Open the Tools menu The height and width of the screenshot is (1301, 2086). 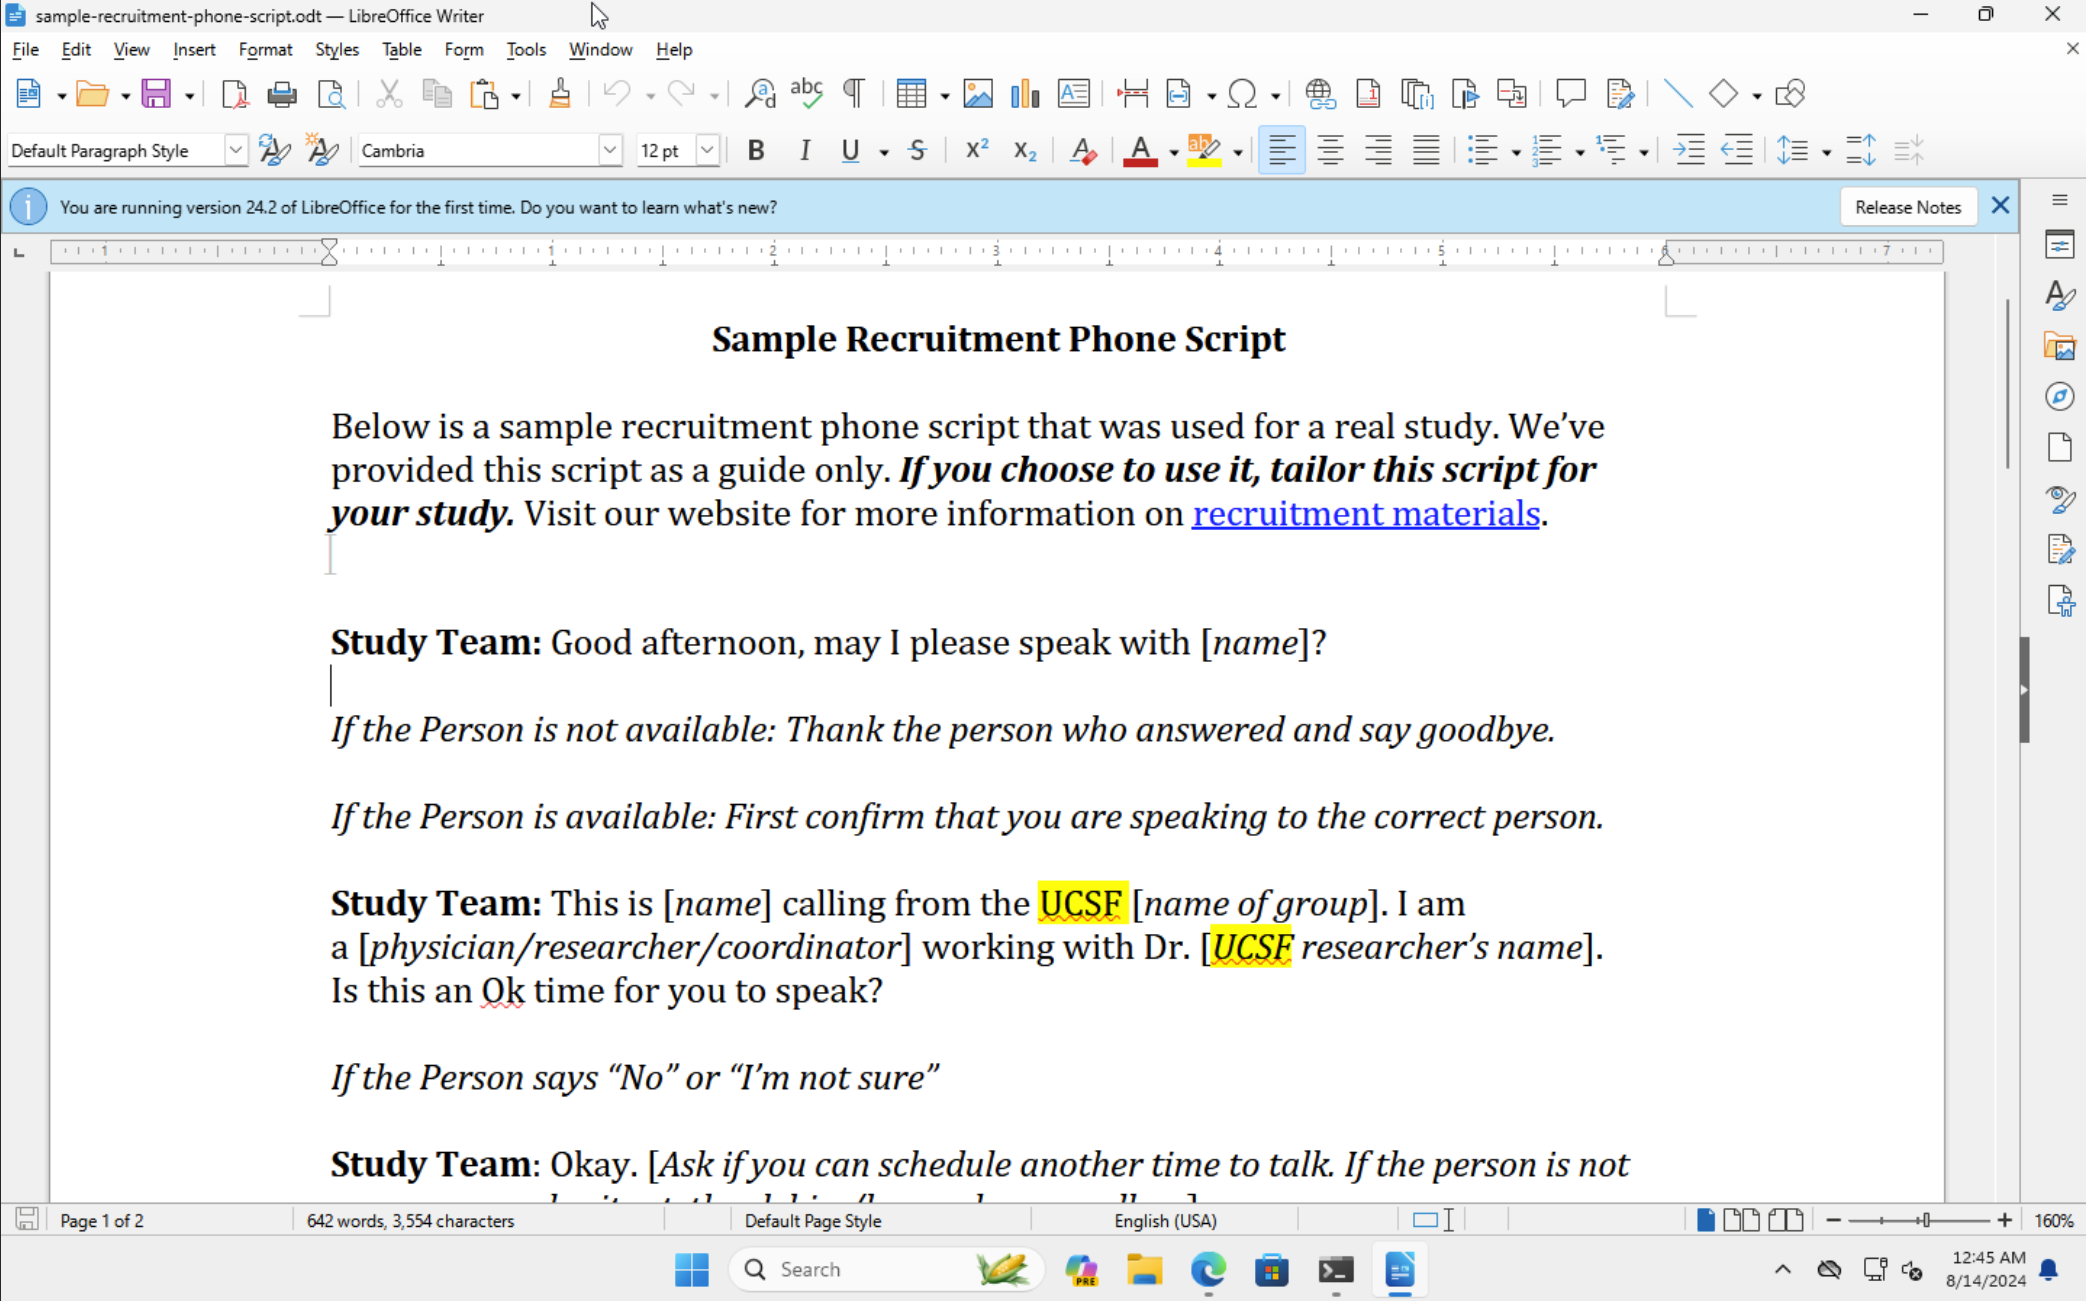click(525, 49)
